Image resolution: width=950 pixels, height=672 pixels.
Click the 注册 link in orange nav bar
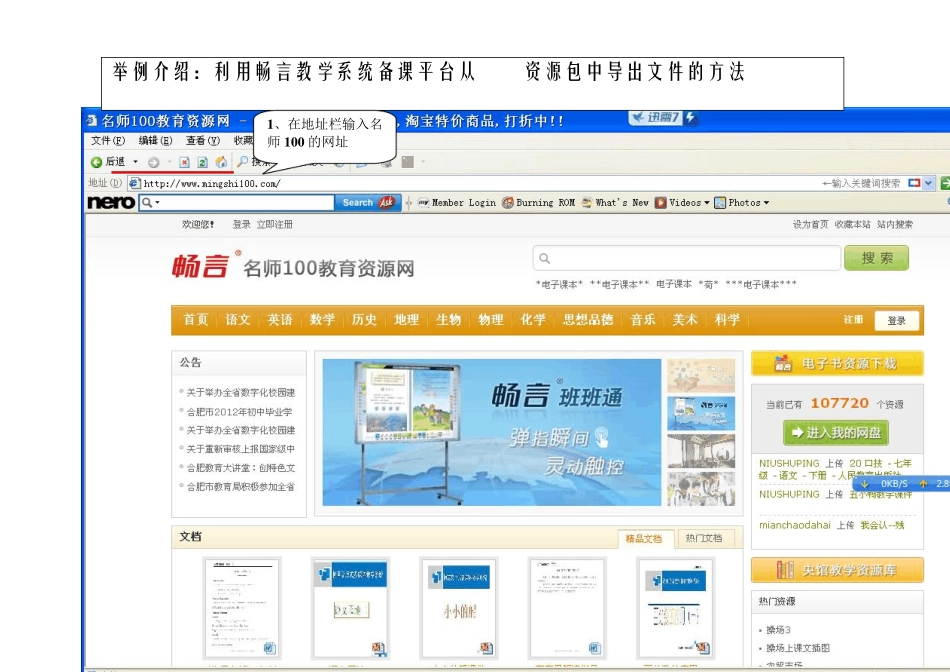point(853,319)
